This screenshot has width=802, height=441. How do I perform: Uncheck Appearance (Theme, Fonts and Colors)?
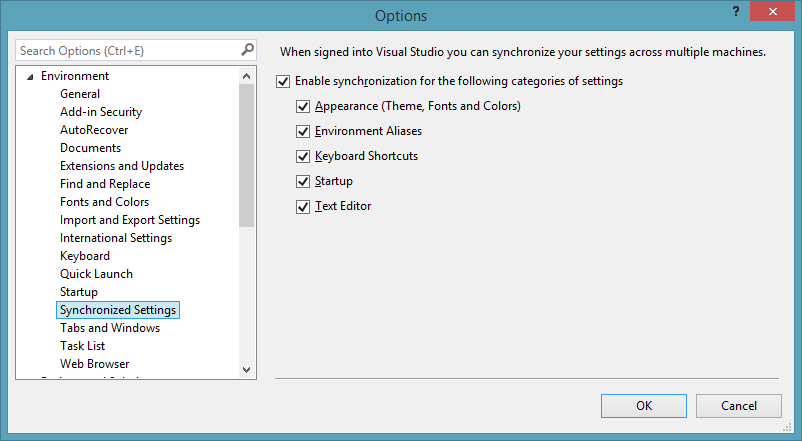[x=303, y=106]
